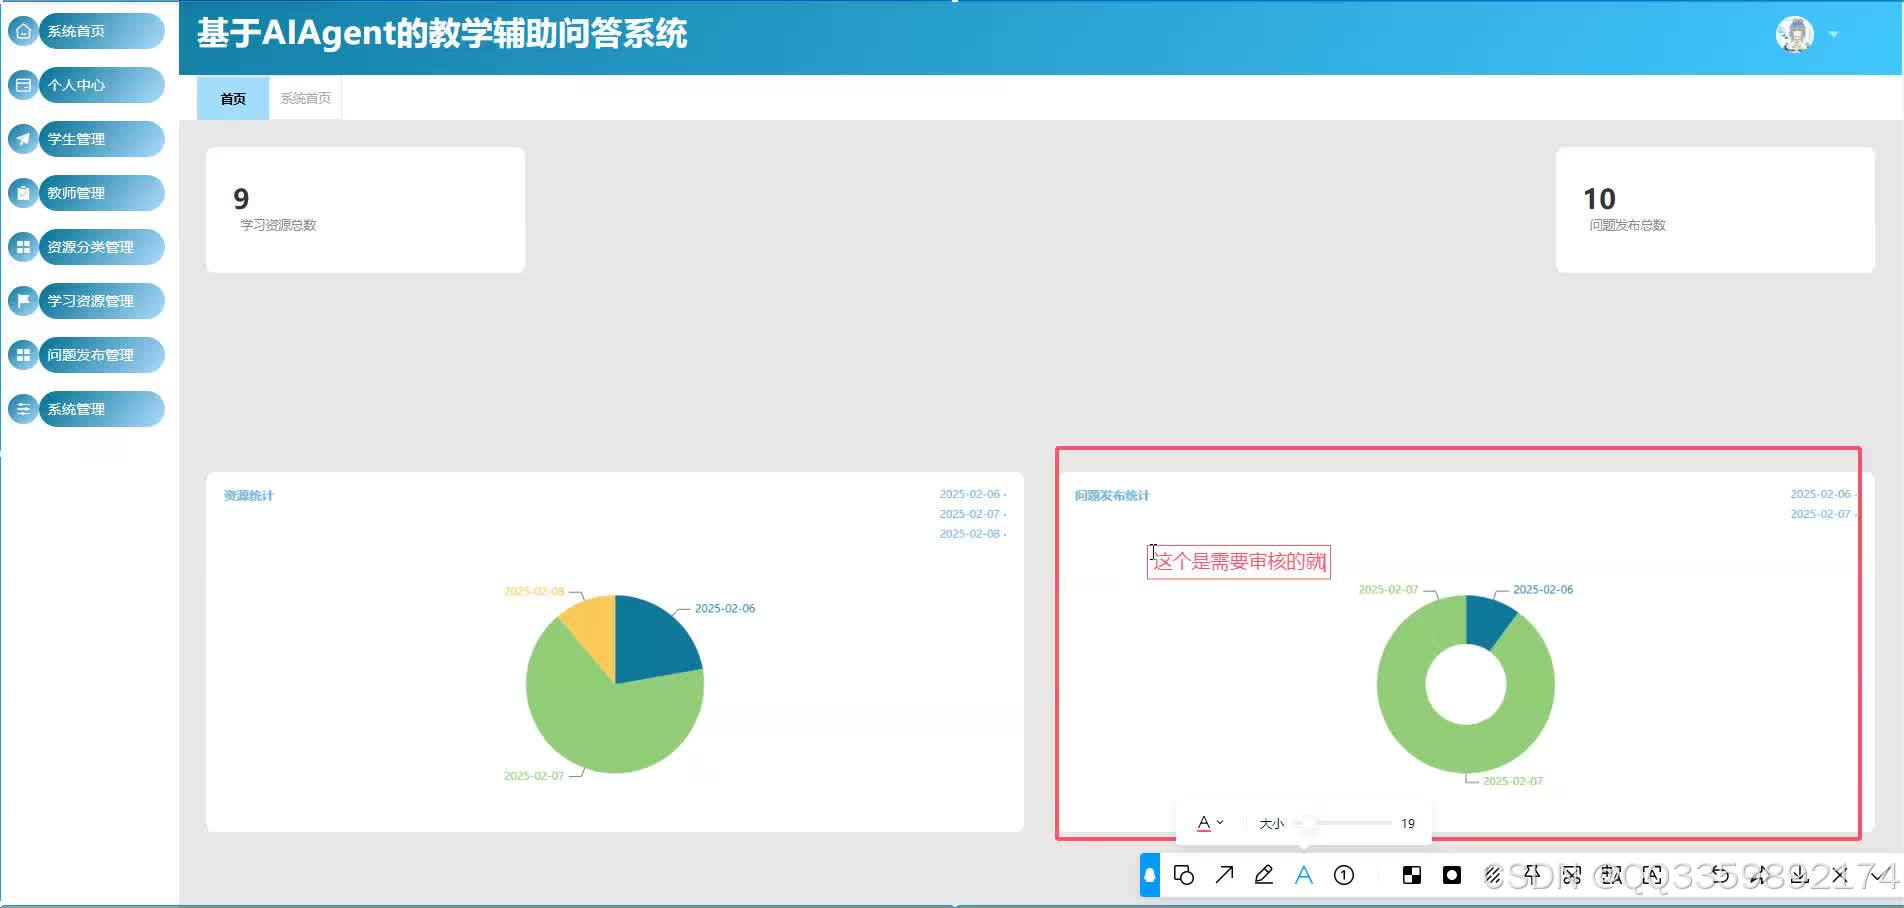
Task: Adjust the font size slider
Action: point(1345,823)
